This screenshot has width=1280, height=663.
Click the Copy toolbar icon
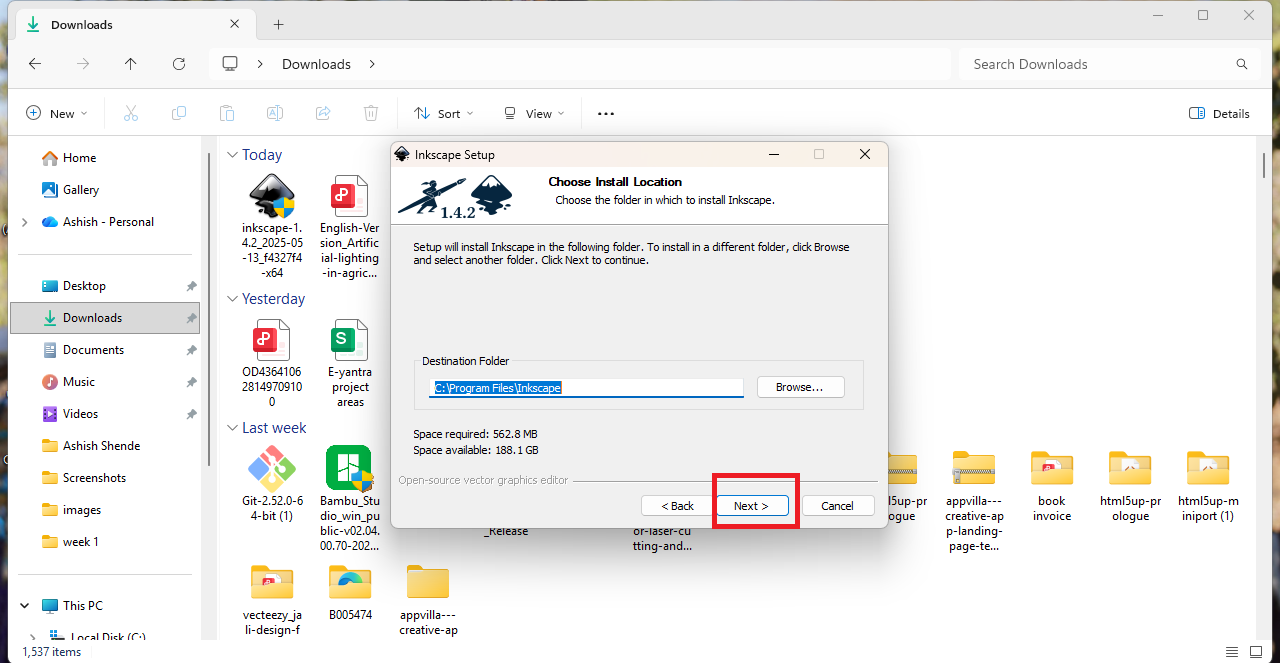pyautogui.click(x=179, y=113)
